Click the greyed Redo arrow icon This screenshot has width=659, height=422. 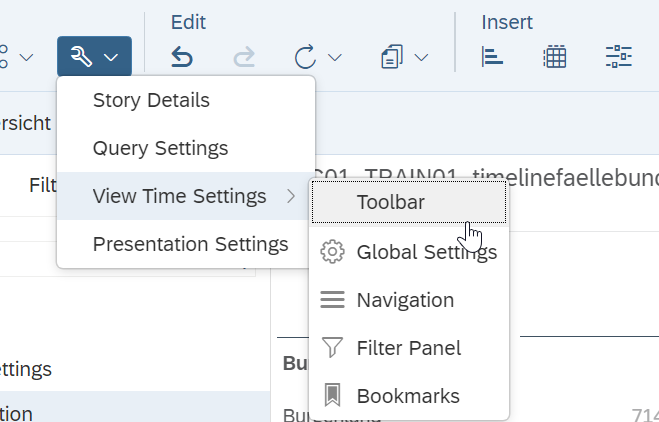tap(243, 57)
